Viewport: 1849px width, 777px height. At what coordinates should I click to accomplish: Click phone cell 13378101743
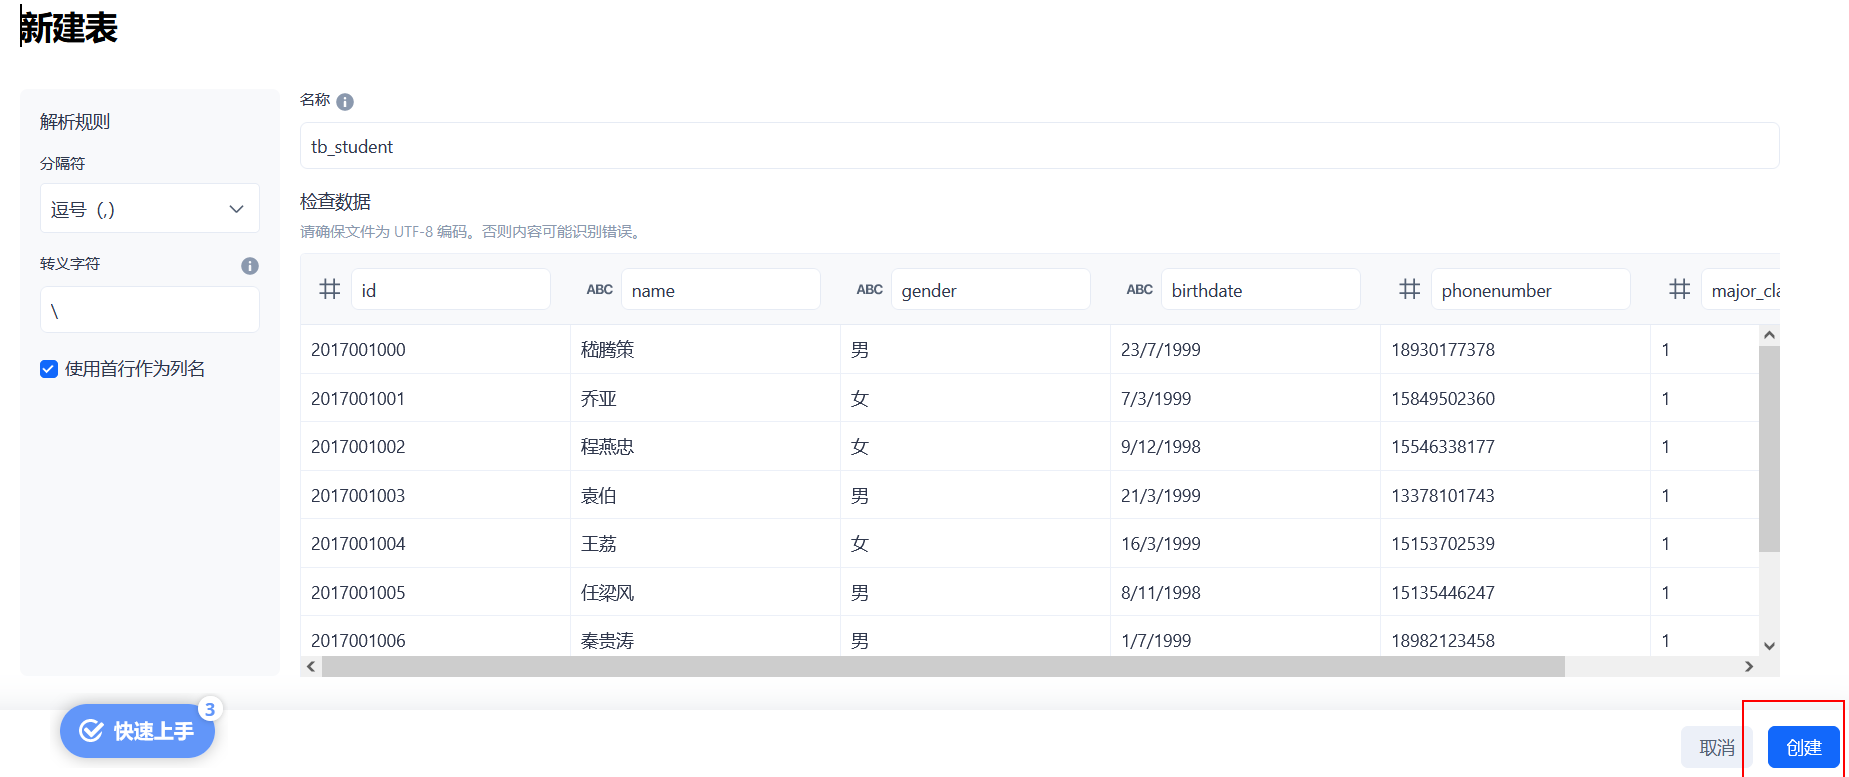[x=1515, y=495]
